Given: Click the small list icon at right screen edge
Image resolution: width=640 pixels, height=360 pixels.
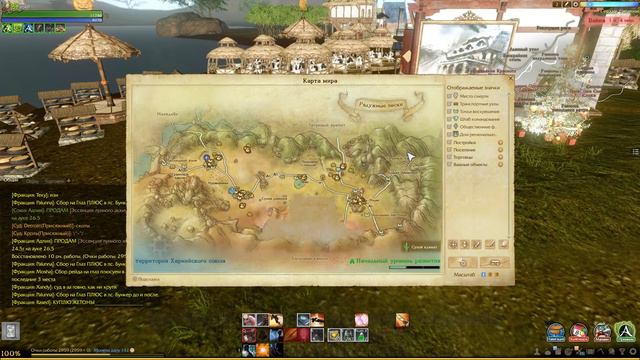Looking at the screenshot, I should click(636, 152).
